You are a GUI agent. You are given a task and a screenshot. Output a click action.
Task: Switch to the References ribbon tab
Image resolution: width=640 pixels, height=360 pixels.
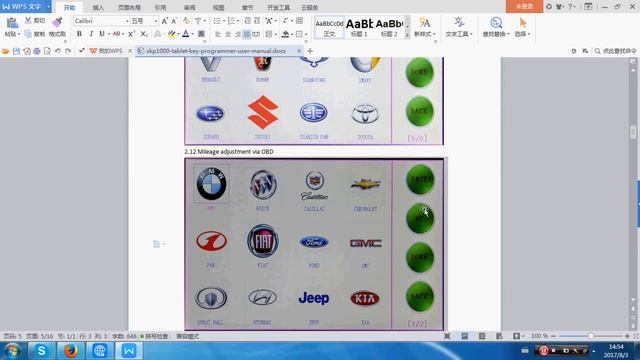(160, 7)
